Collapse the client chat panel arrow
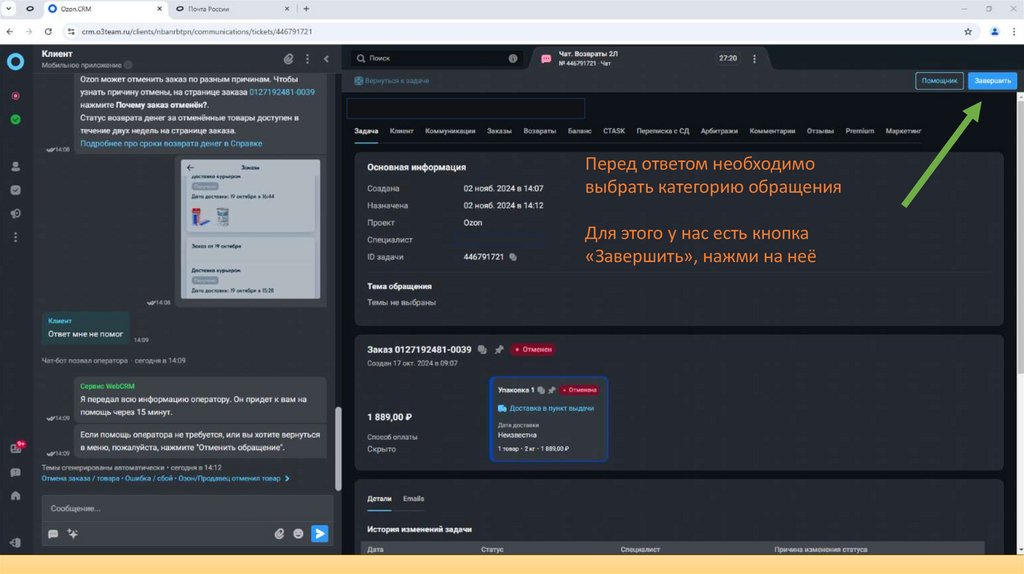The width and height of the screenshot is (1024, 574). [326, 59]
